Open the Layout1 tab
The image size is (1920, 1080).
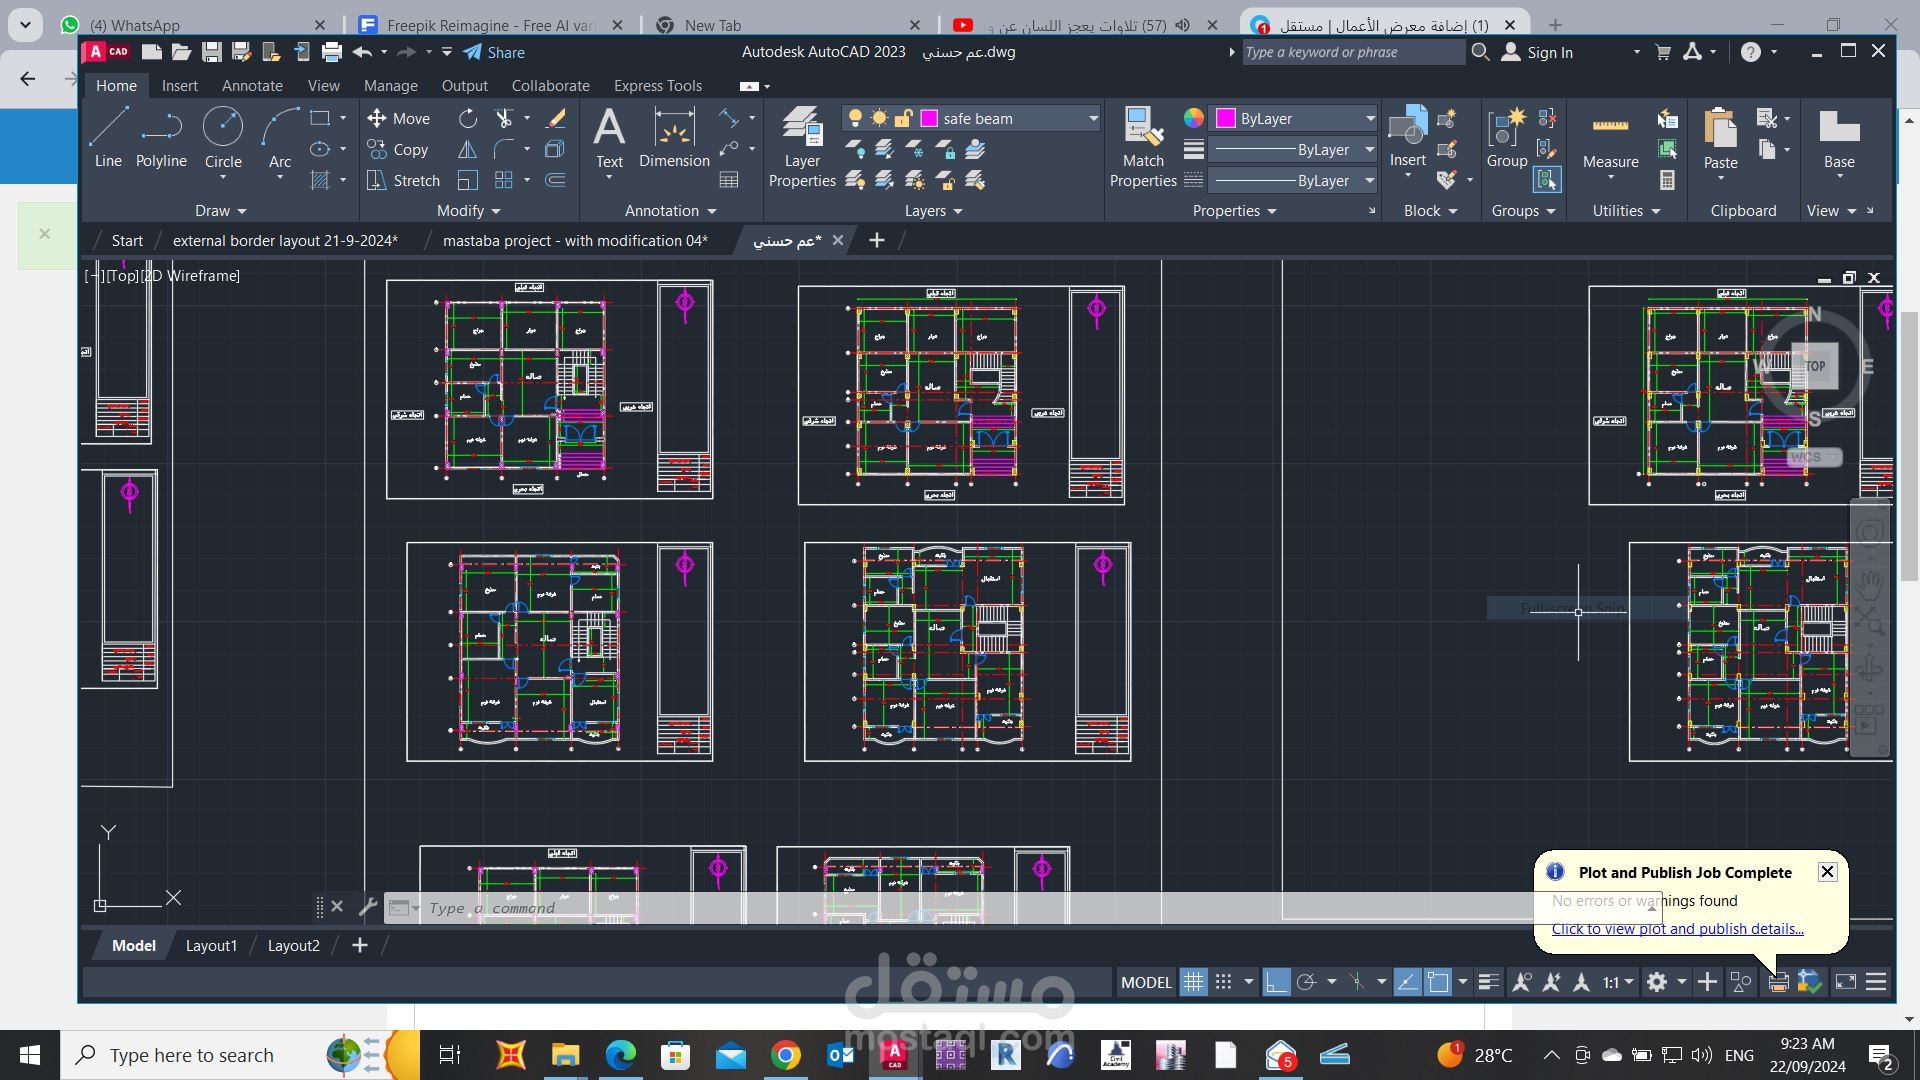(x=211, y=945)
